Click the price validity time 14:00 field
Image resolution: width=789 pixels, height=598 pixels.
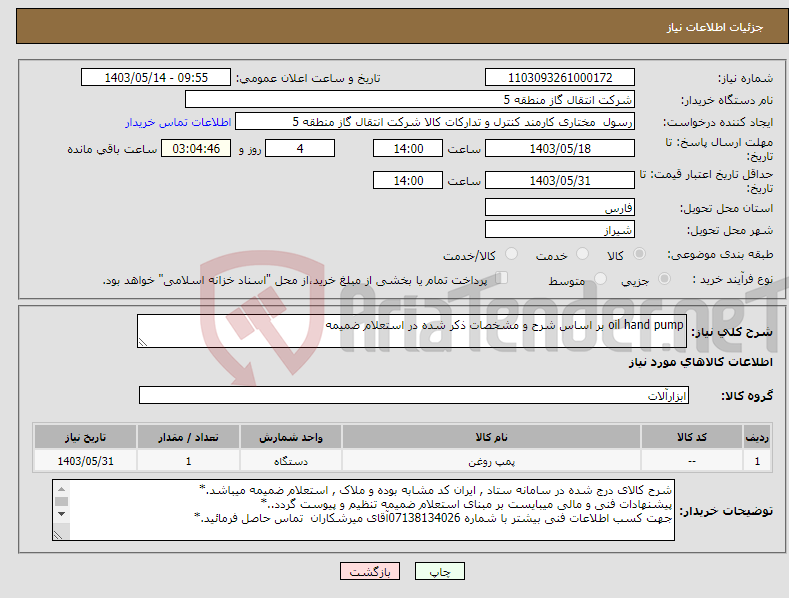tap(408, 180)
